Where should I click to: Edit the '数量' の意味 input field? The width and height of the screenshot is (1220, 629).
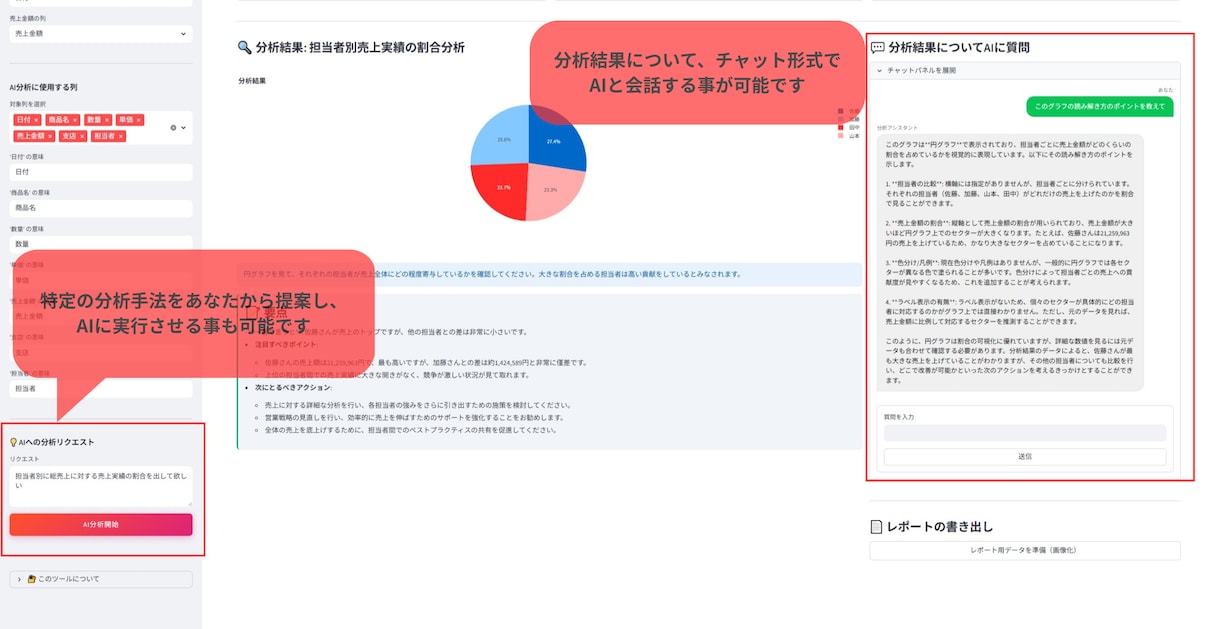[101, 244]
